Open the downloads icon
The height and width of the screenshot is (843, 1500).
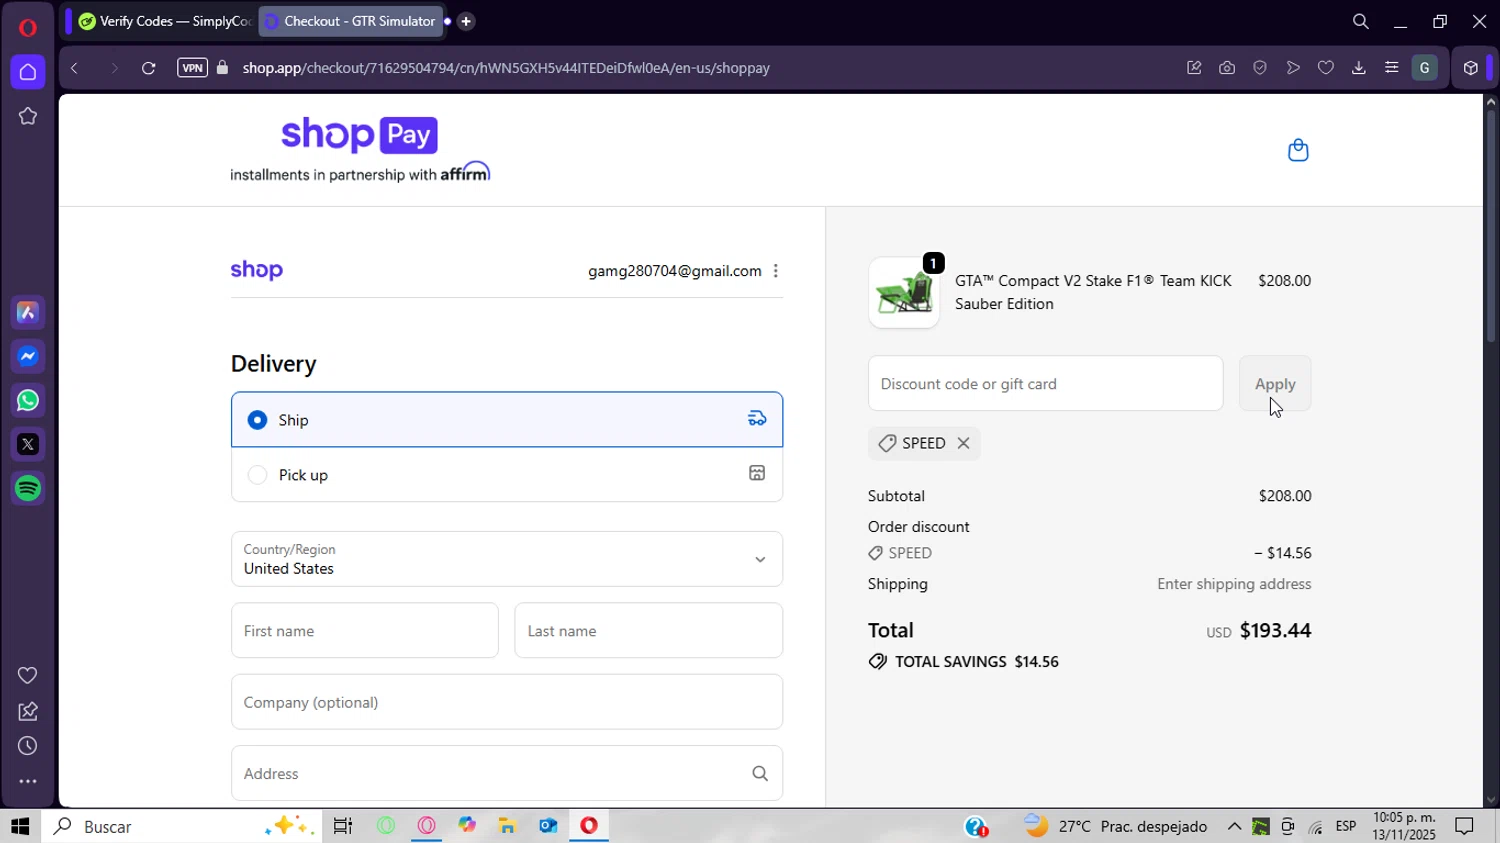[1359, 68]
